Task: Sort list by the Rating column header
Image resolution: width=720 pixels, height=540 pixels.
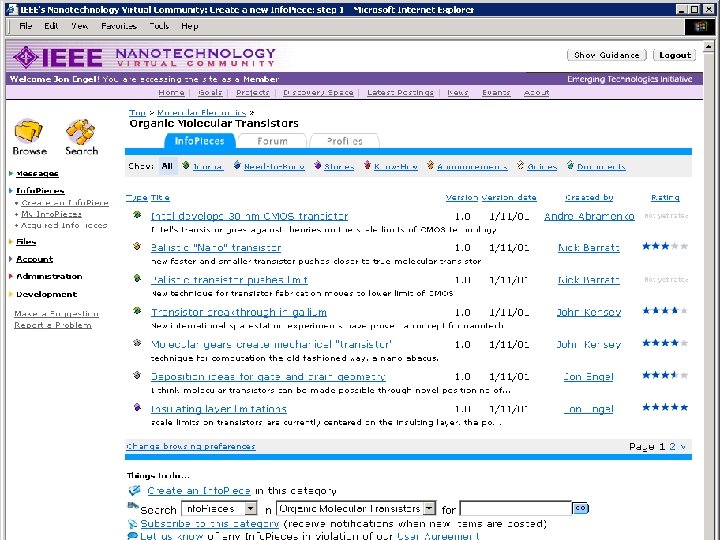Action: (665, 197)
